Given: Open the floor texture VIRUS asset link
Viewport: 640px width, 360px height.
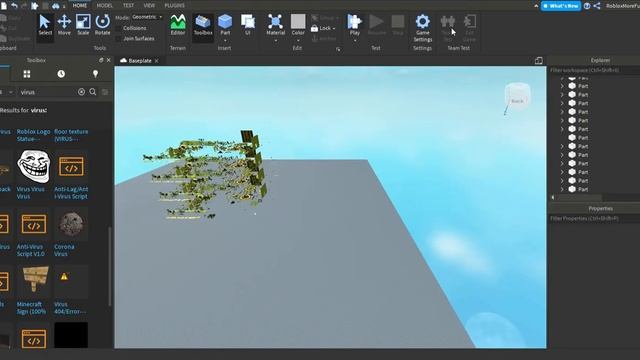Looking at the screenshot, I should [x=71, y=135].
